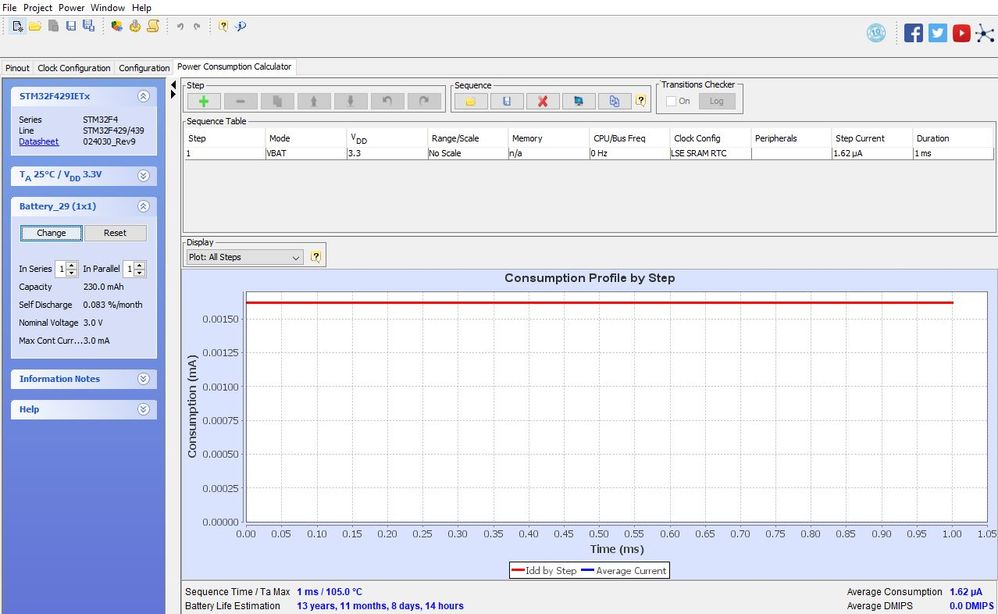
Task: Load a sequence with folder icon
Action: pos(470,101)
